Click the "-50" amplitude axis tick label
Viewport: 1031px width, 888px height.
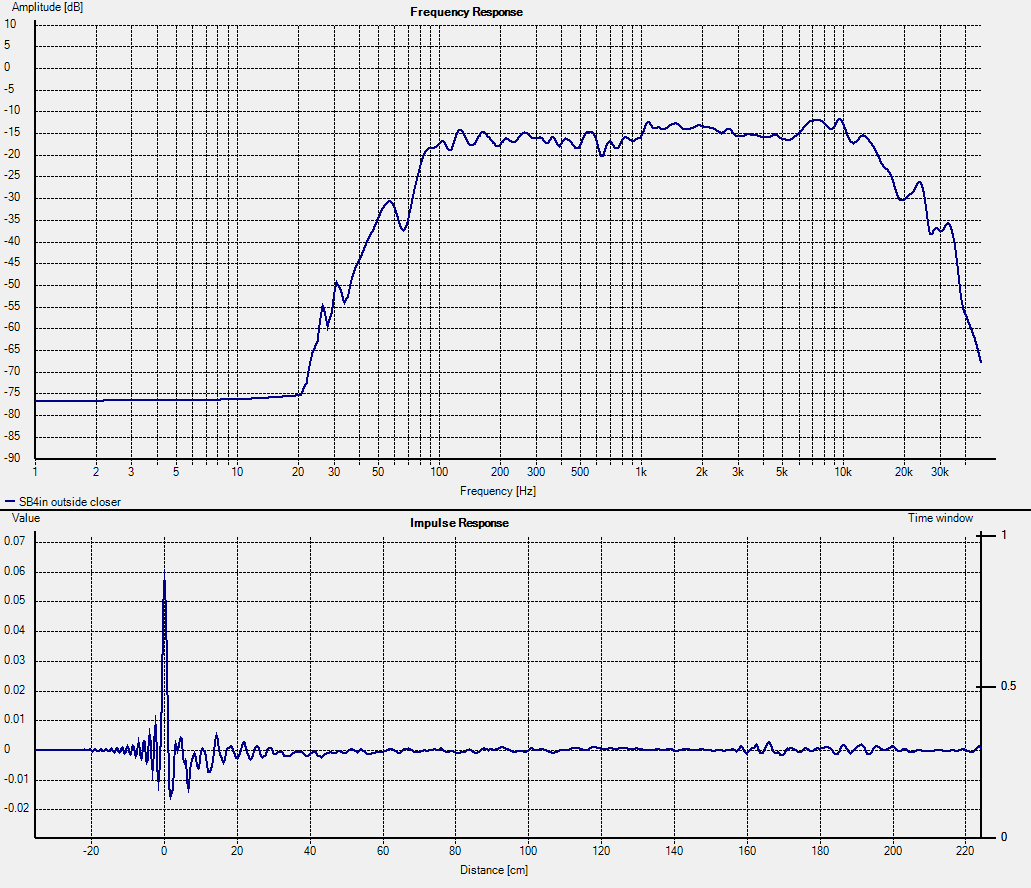(12, 285)
